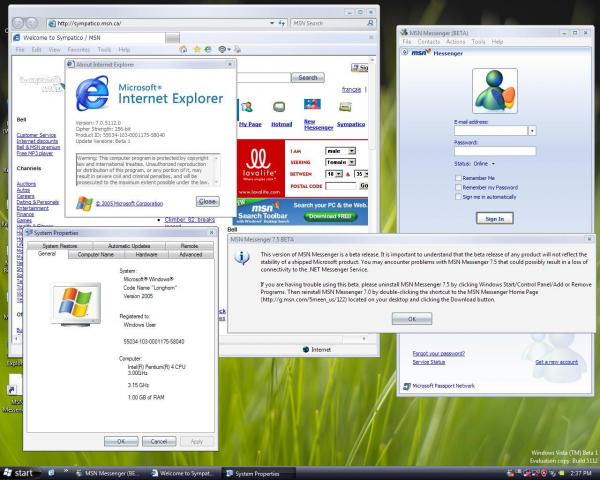Click the Sympatico icon on the webpage

(345, 107)
